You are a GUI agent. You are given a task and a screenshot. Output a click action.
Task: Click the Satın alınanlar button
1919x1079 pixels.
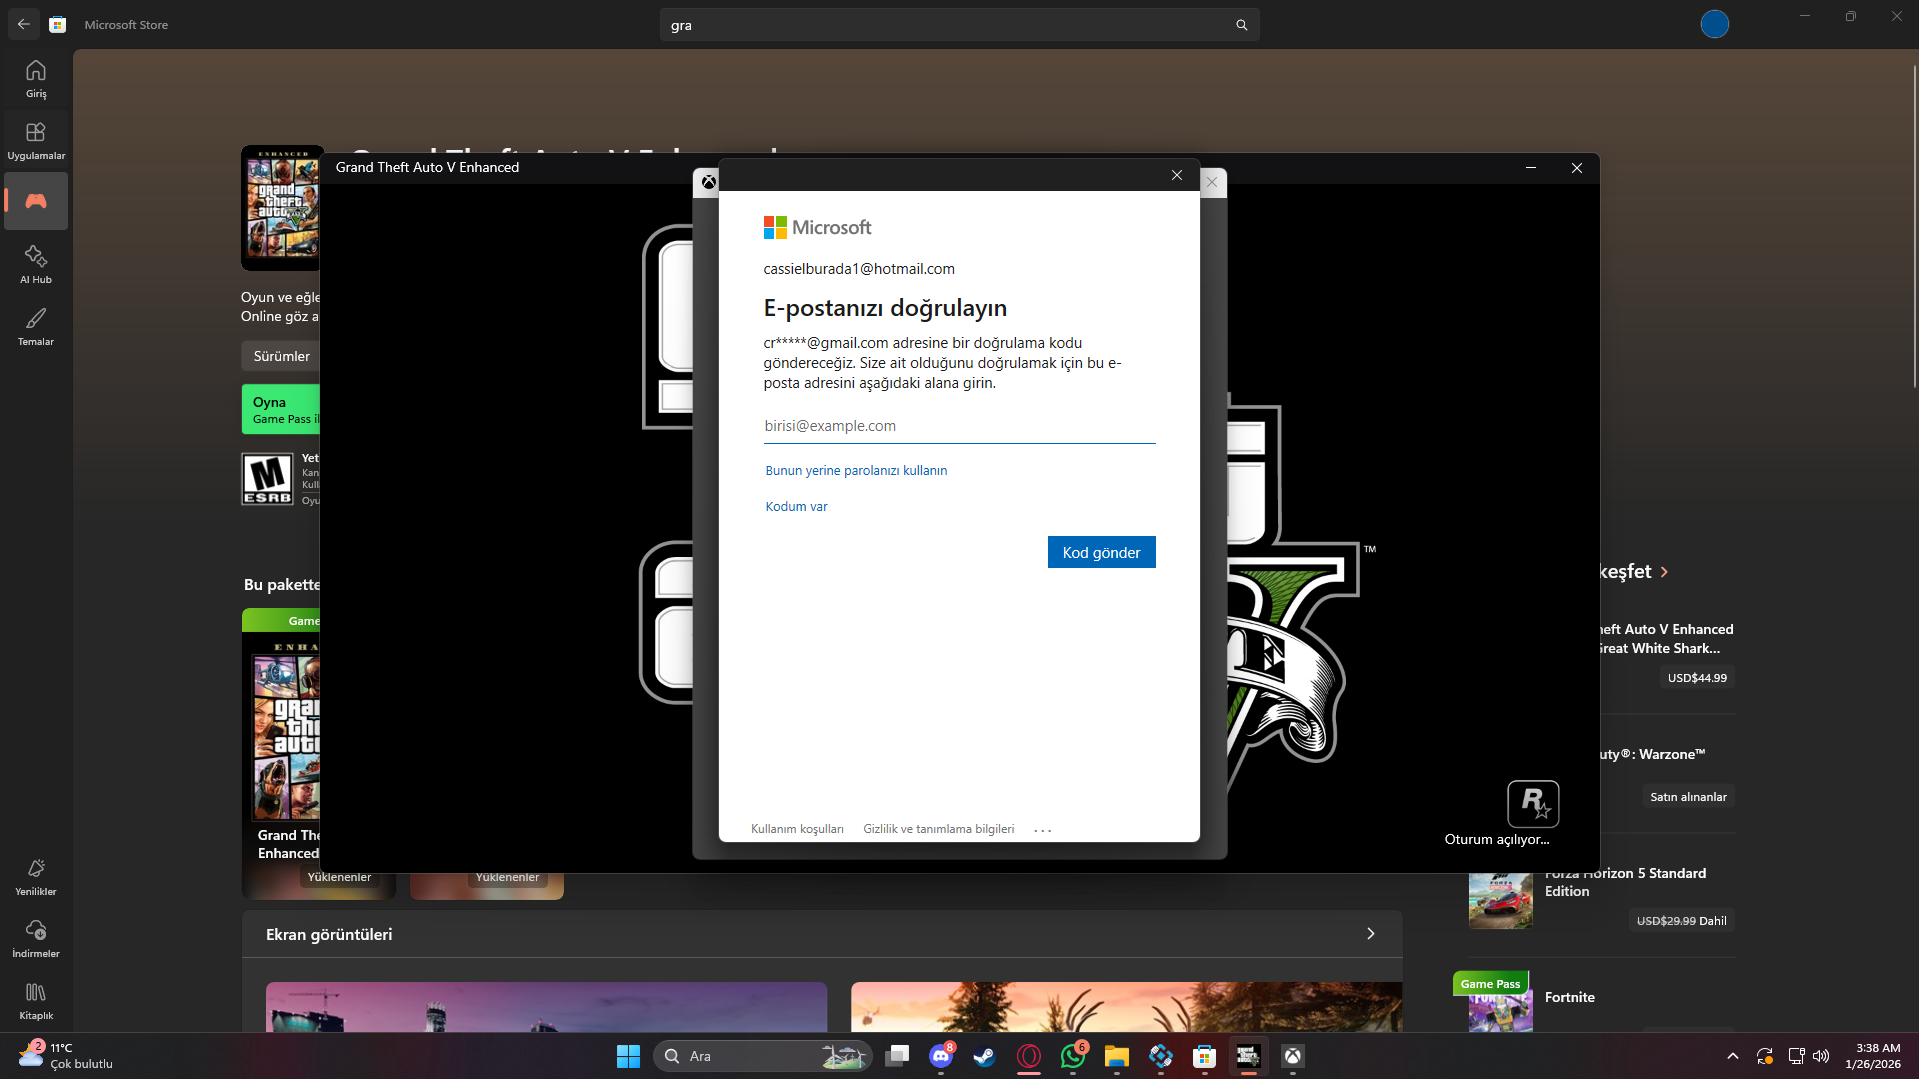pos(1688,797)
